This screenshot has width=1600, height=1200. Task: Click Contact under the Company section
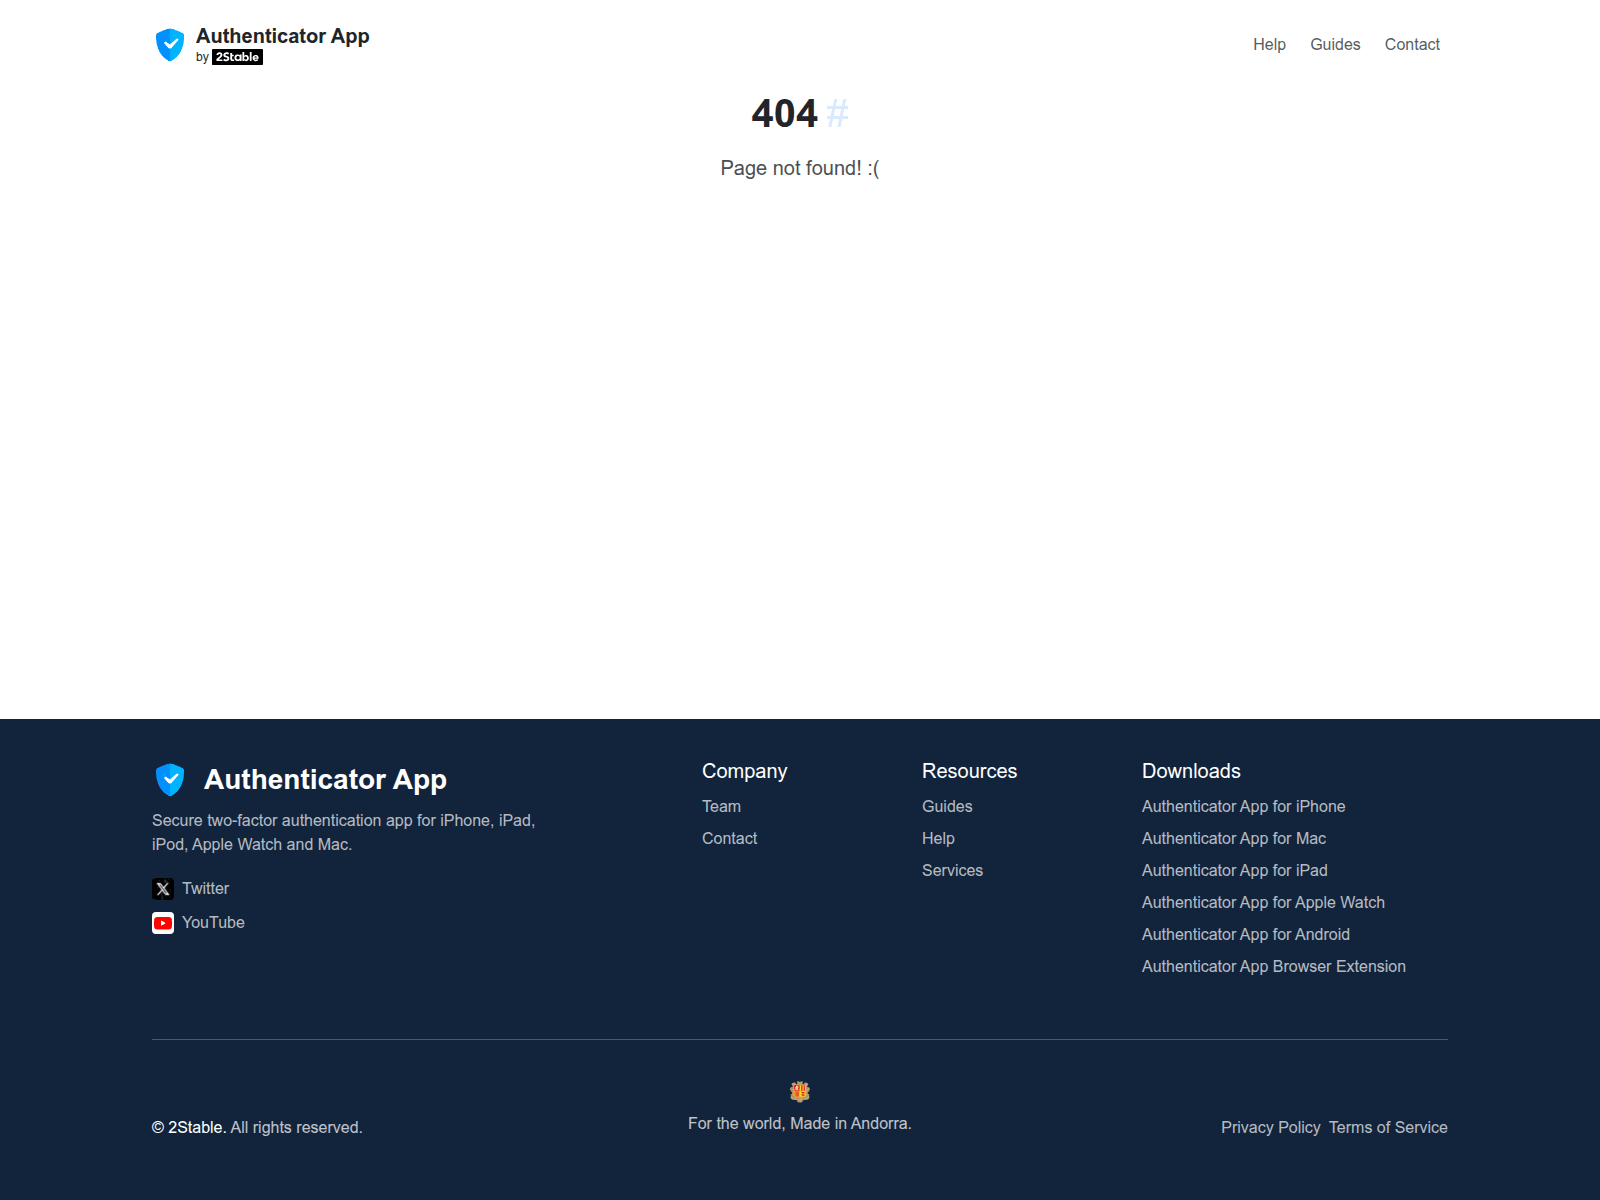tap(729, 838)
